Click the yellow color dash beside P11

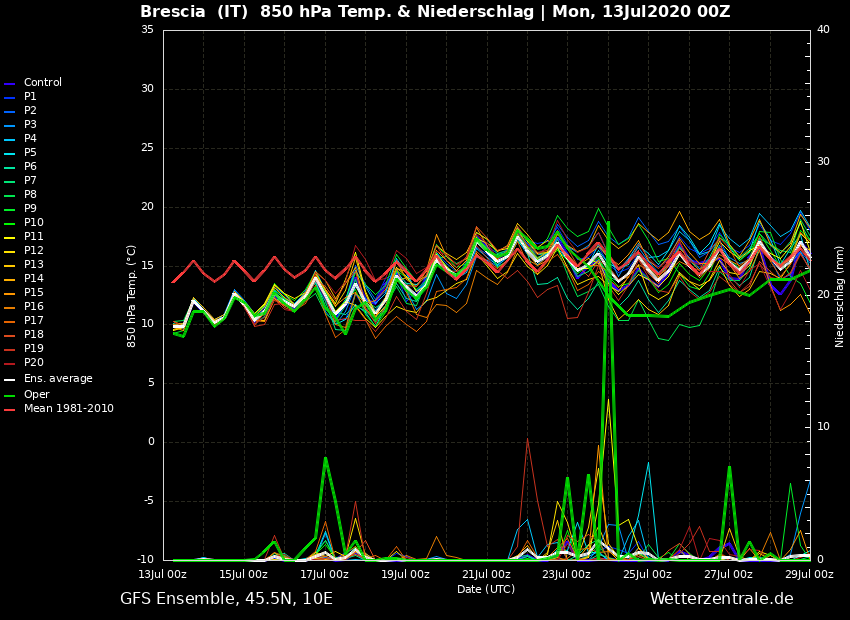[10, 238]
